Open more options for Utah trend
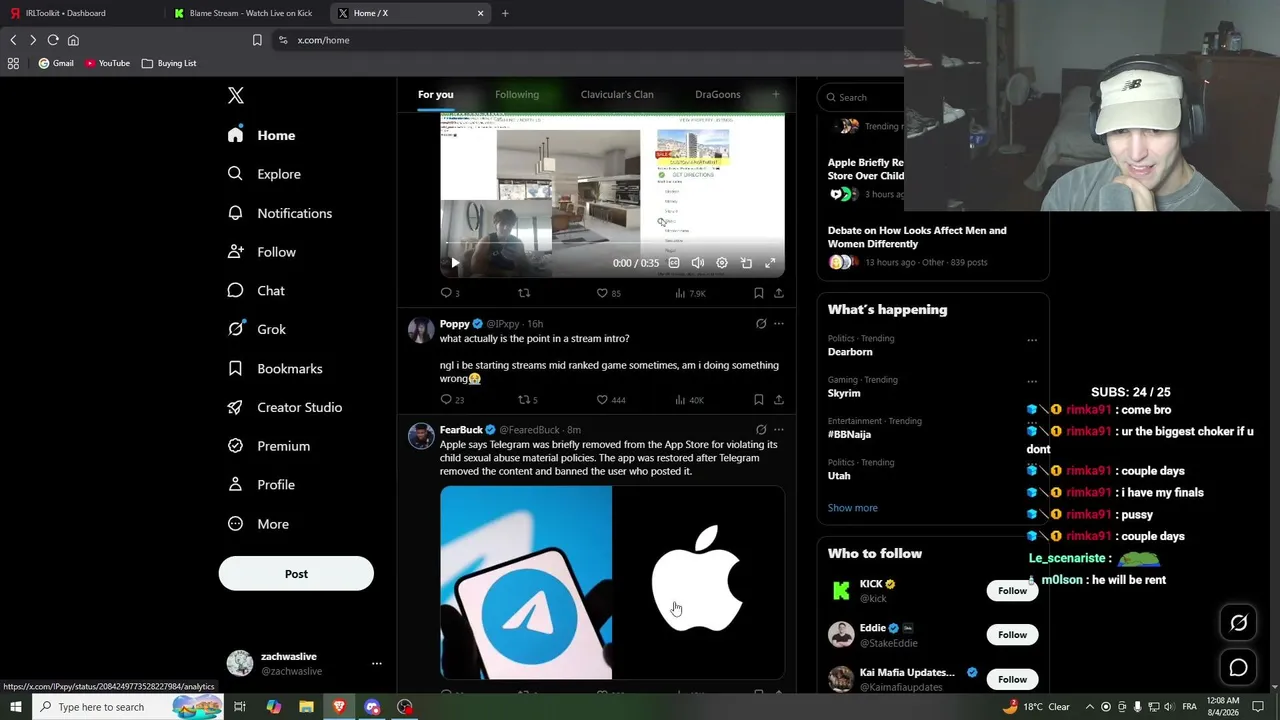Screen dimensions: 1280x720 1032,464
